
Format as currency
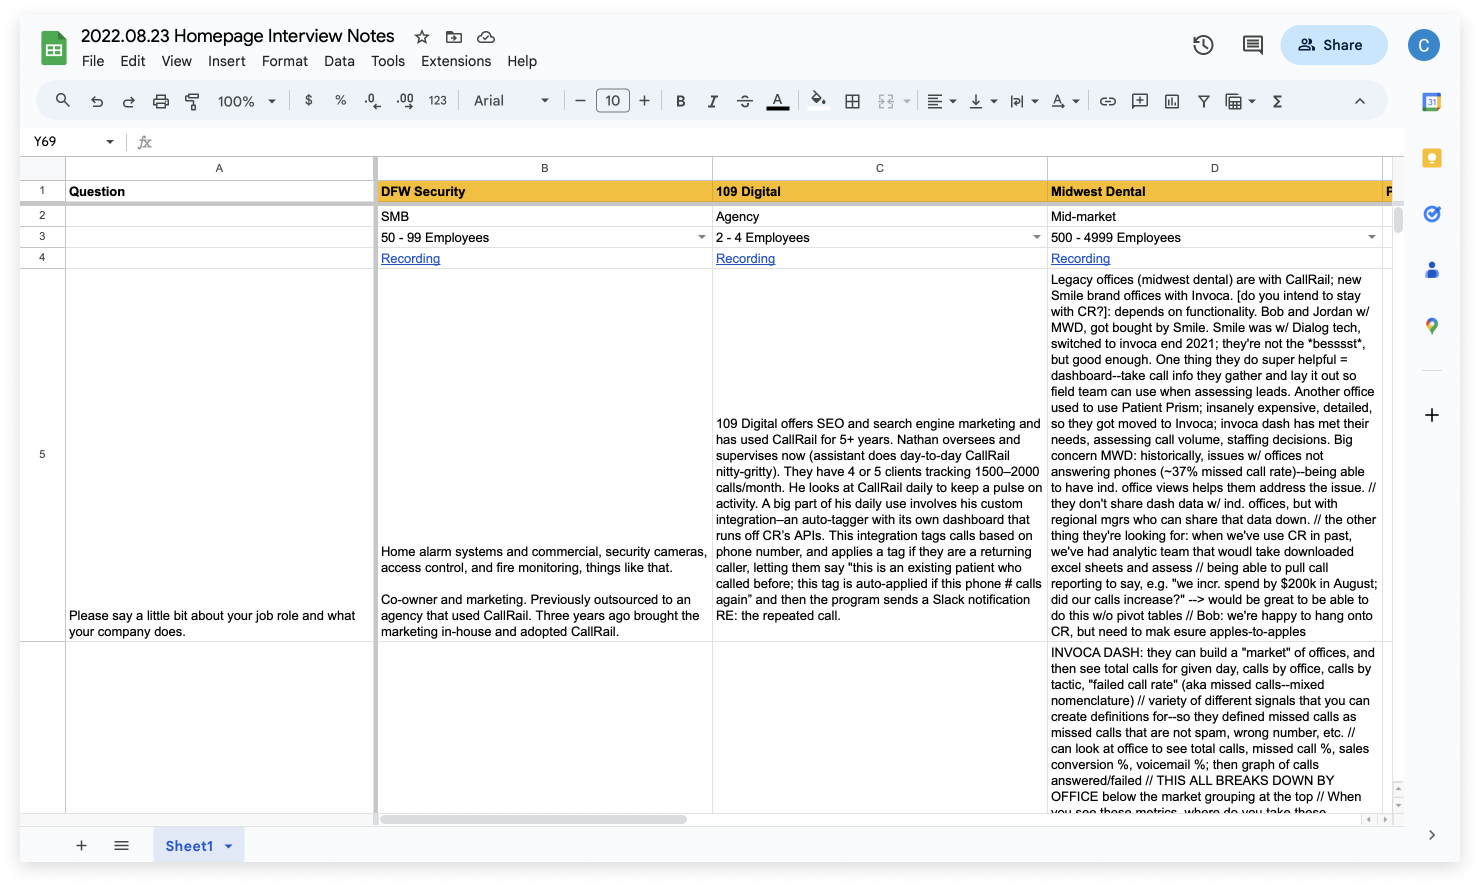point(309,101)
